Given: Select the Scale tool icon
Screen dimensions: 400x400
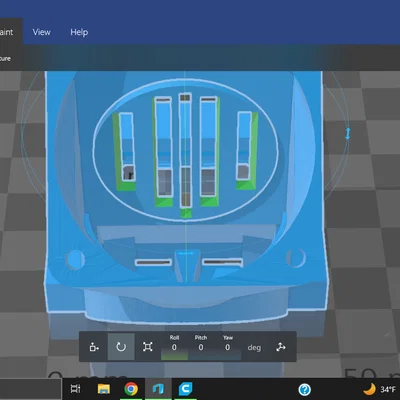Looking at the screenshot, I should tap(148, 347).
